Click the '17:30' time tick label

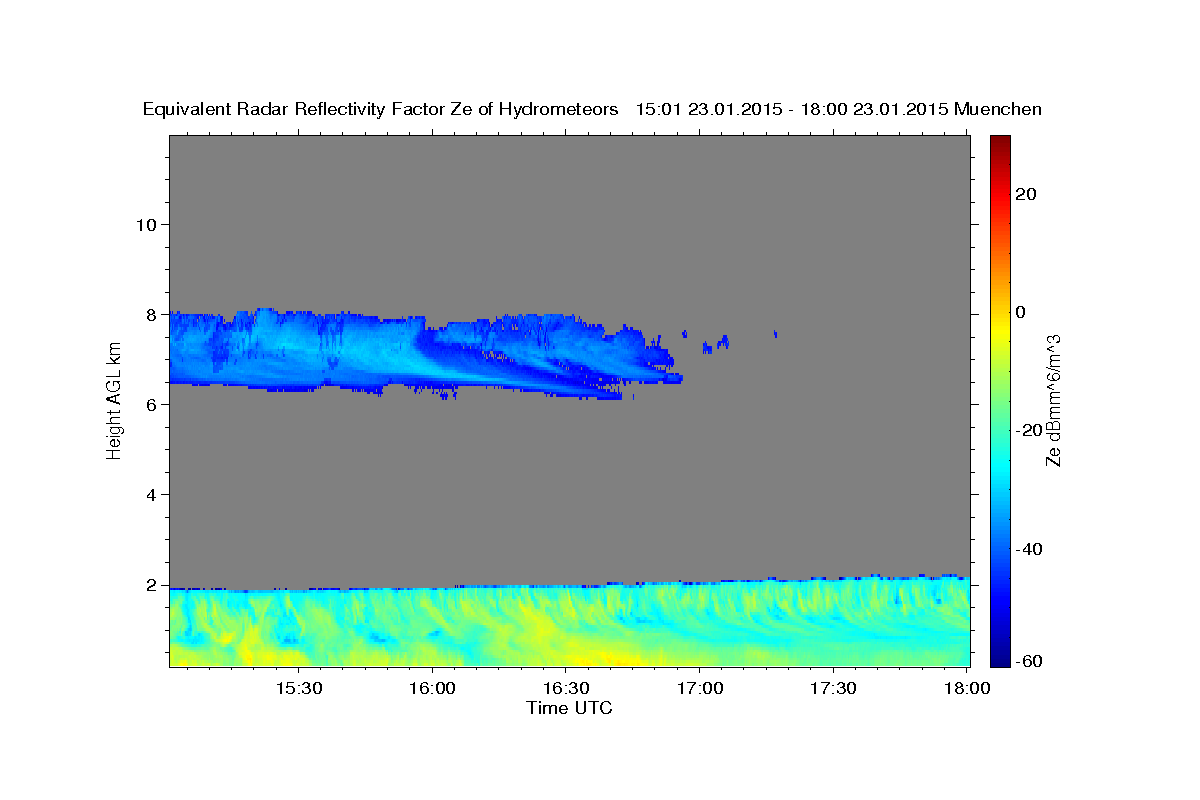tap(833, 689)
